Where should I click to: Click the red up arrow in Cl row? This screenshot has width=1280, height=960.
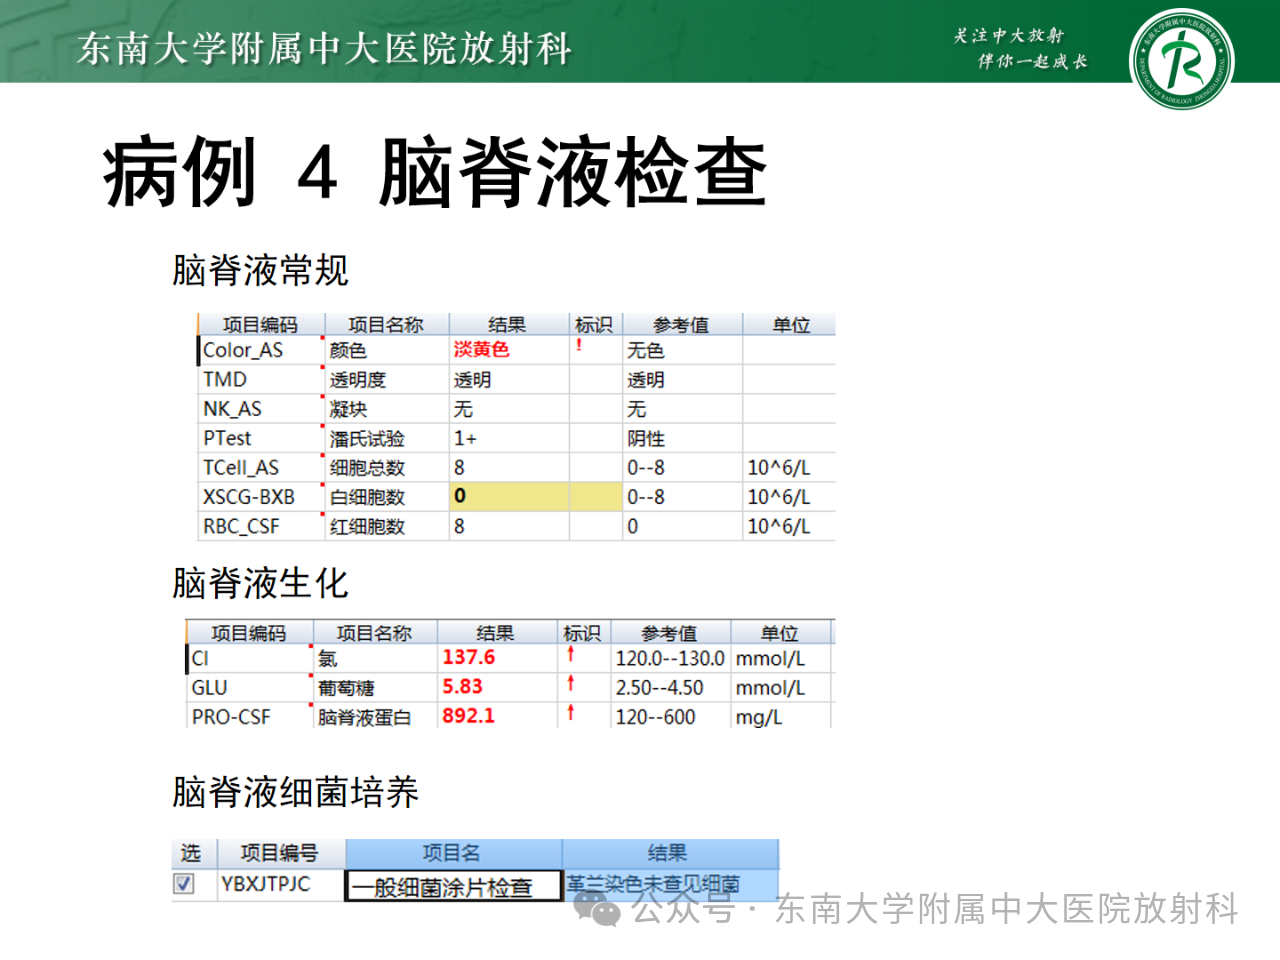coord(571,655)
